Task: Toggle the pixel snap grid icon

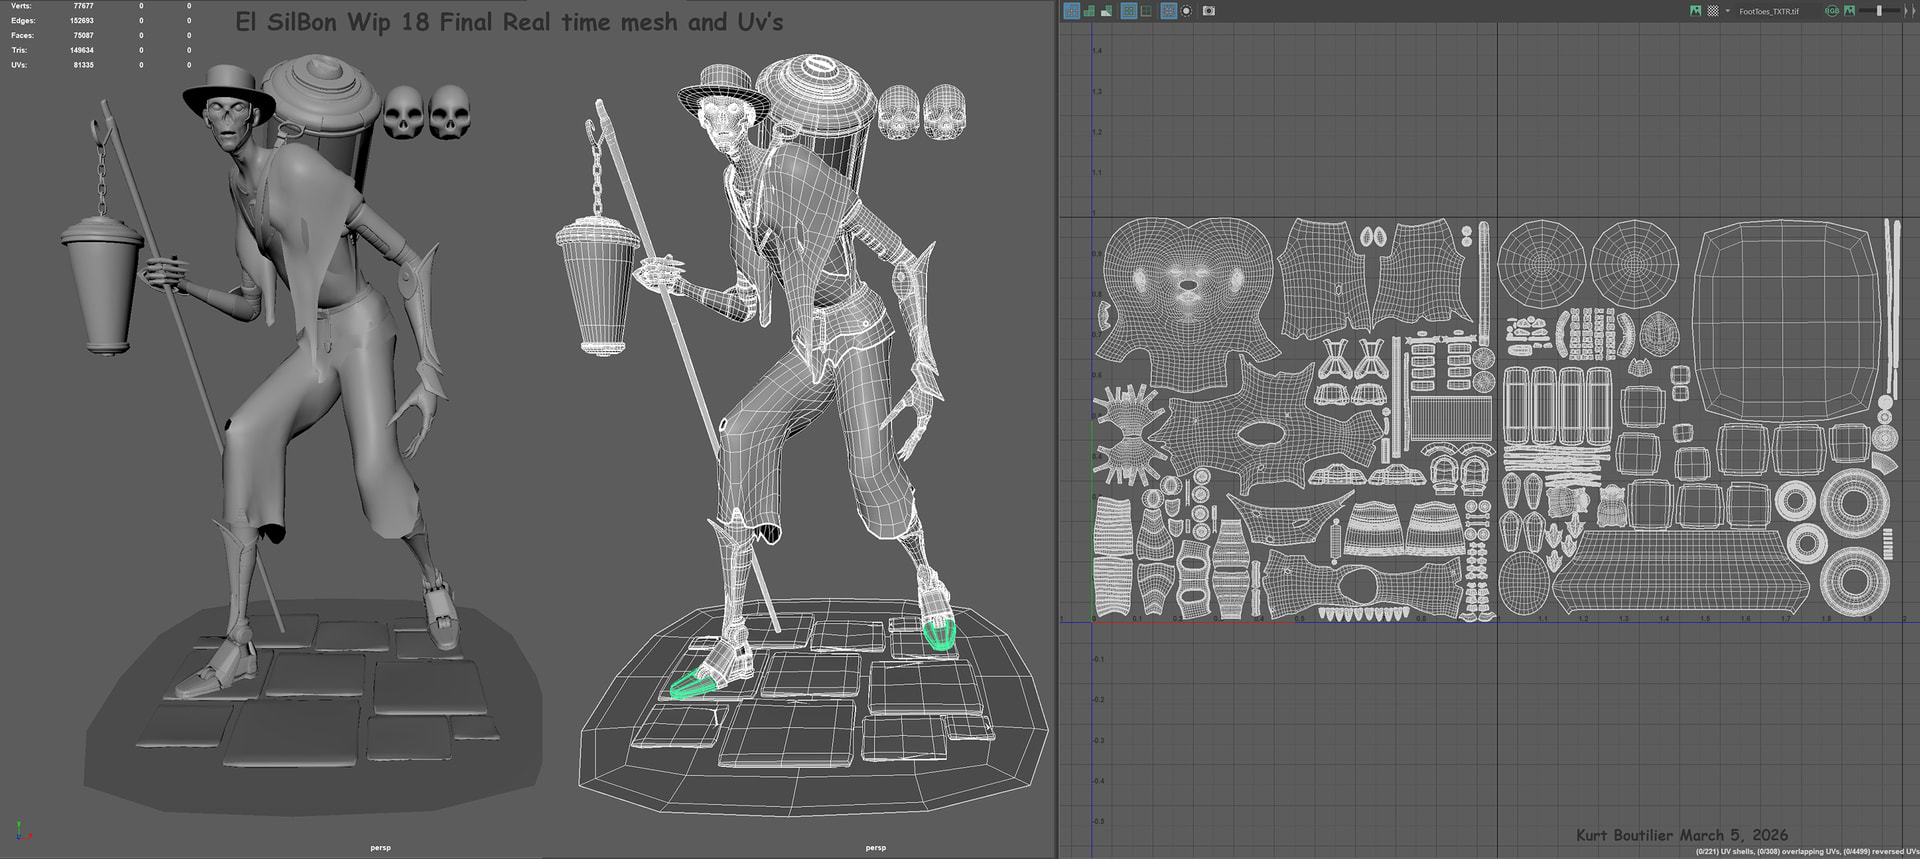Action: pyautogui.click(x=1168, y=11)
